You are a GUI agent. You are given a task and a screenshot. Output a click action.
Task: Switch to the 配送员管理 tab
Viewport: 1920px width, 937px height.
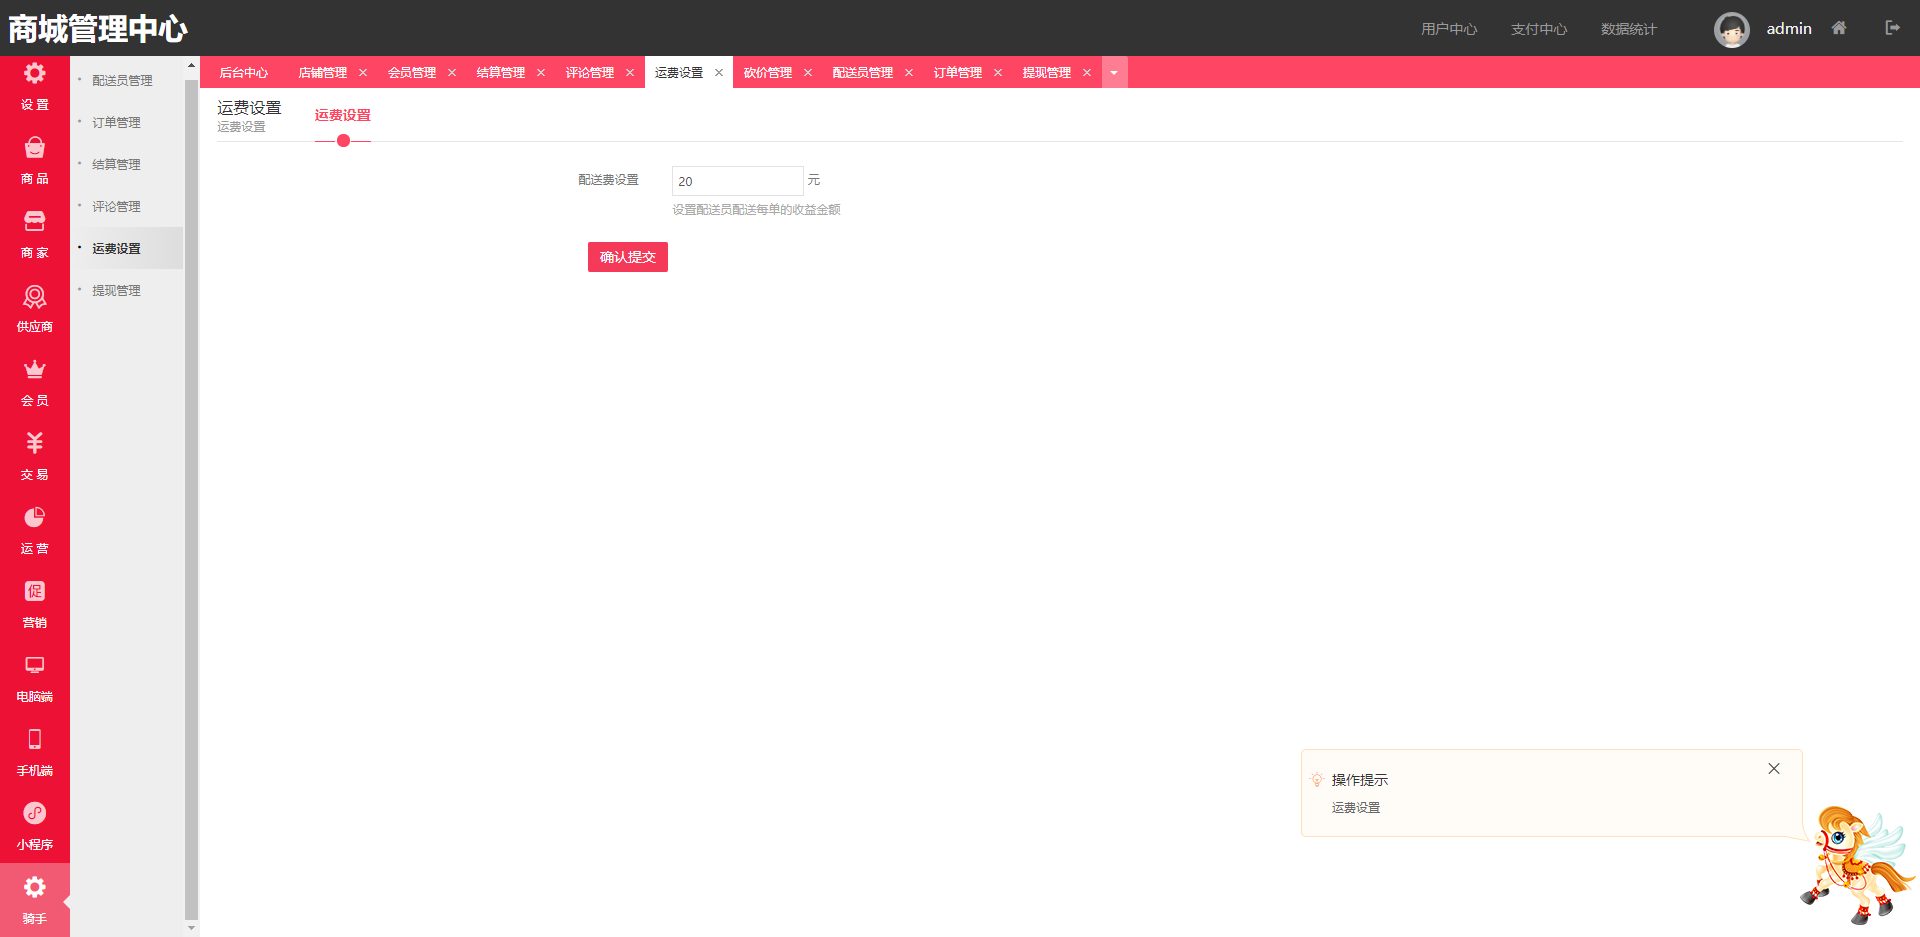863,73
